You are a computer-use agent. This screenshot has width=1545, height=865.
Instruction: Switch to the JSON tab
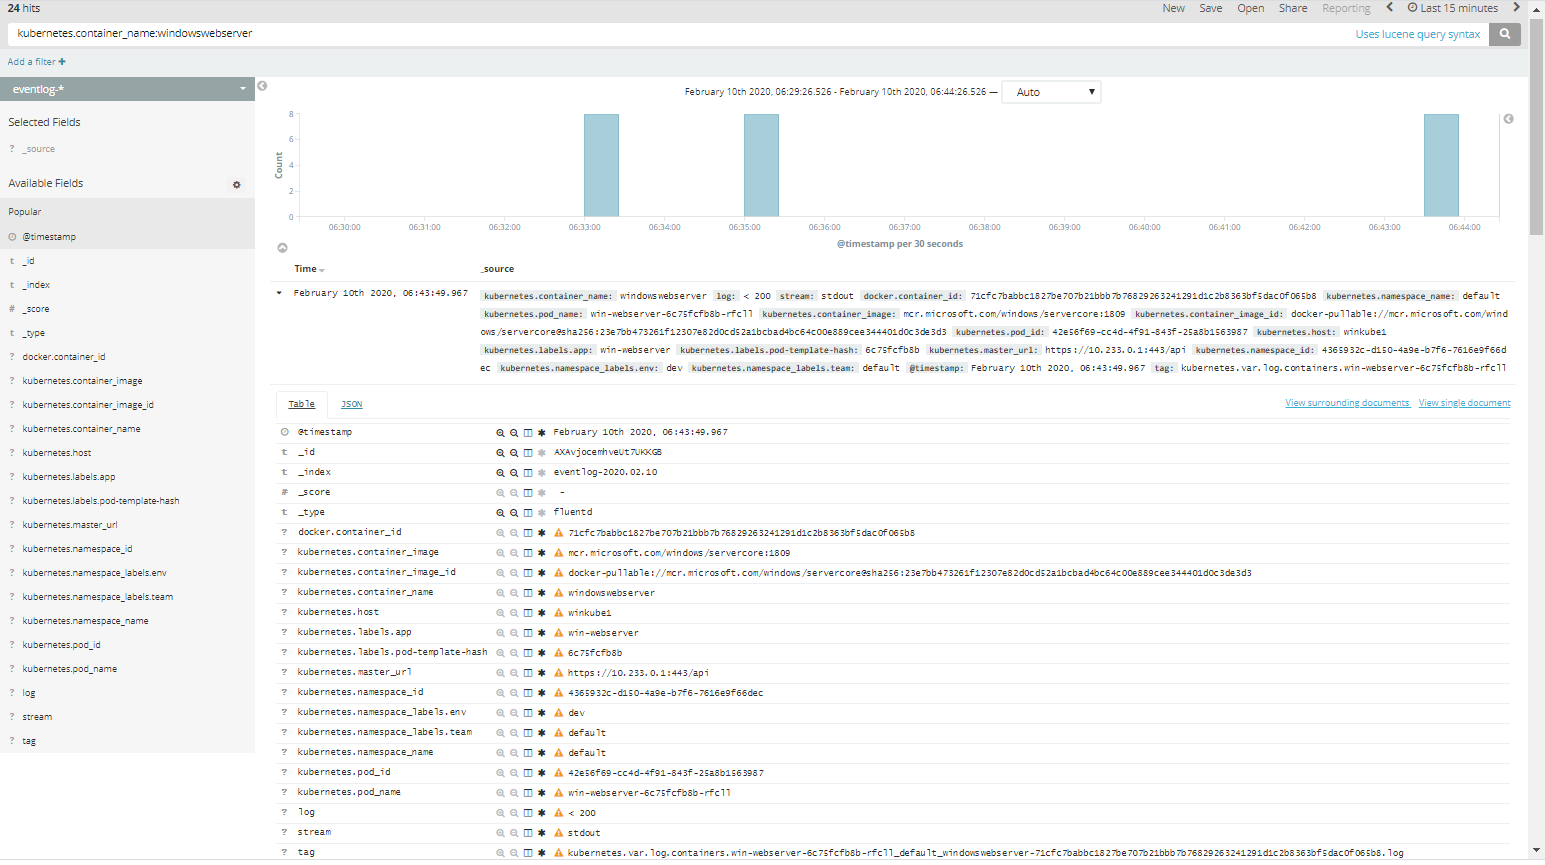click(x=351, y=404)
